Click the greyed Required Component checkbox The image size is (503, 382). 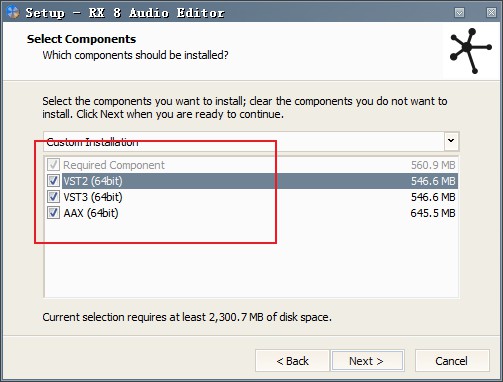click(53, 165)
